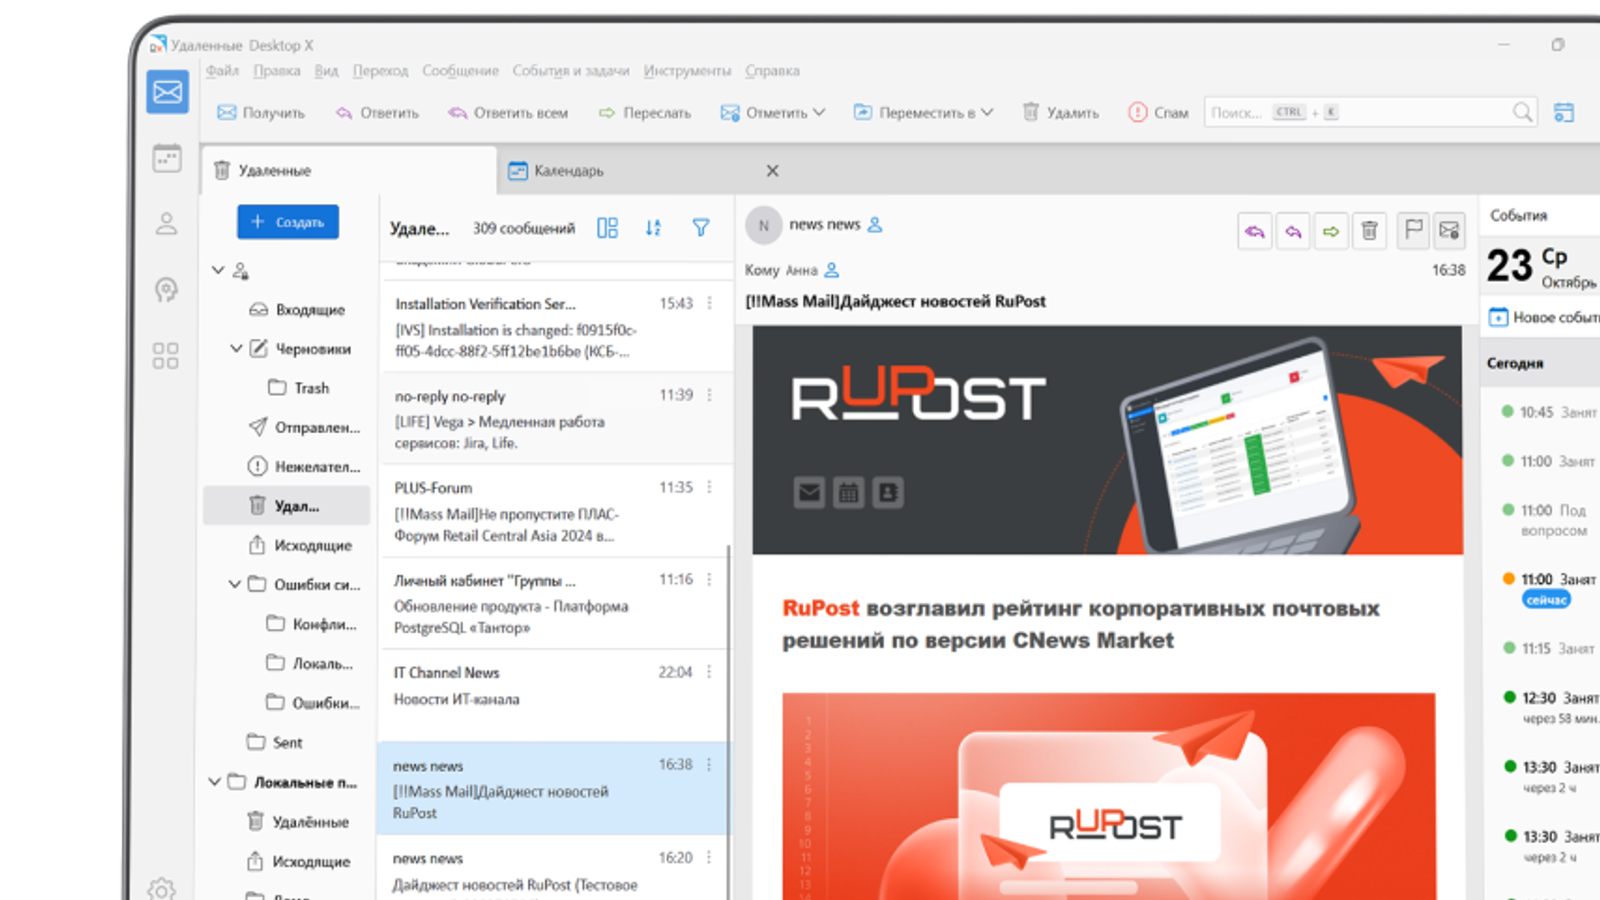1600x900 pixels.
Task: Click the message list vertical scrollbar
Action: [x=729, y=720]
